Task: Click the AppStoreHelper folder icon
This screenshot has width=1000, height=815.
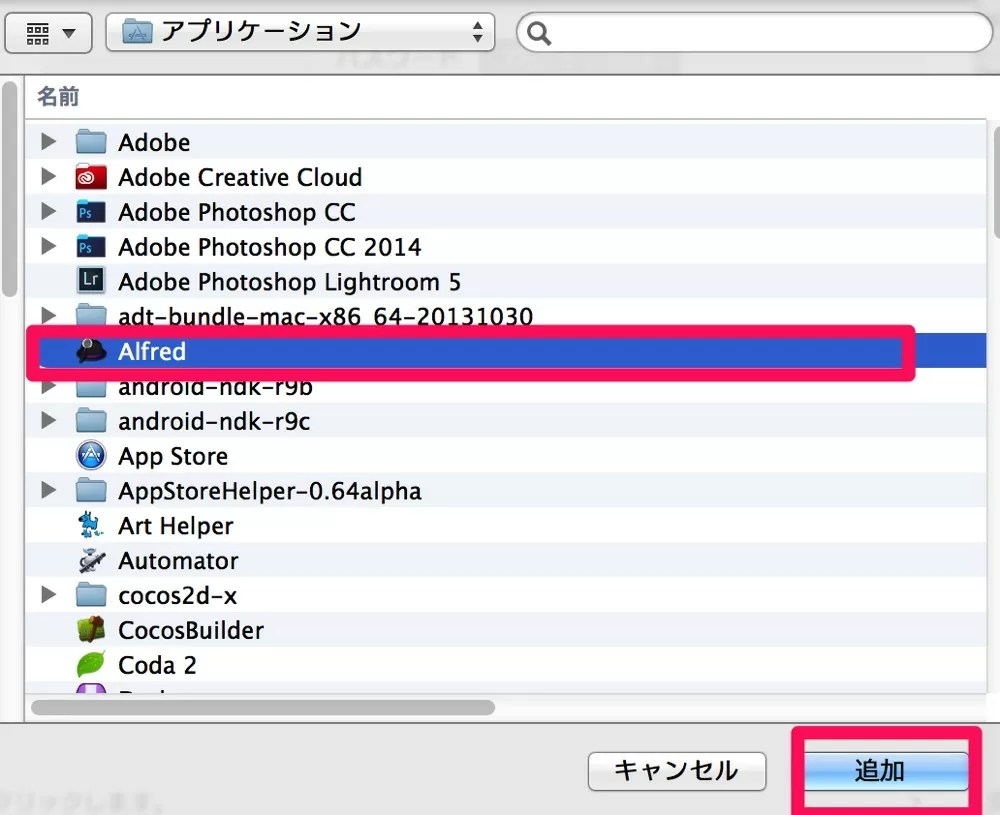Action: coord(91,490)
